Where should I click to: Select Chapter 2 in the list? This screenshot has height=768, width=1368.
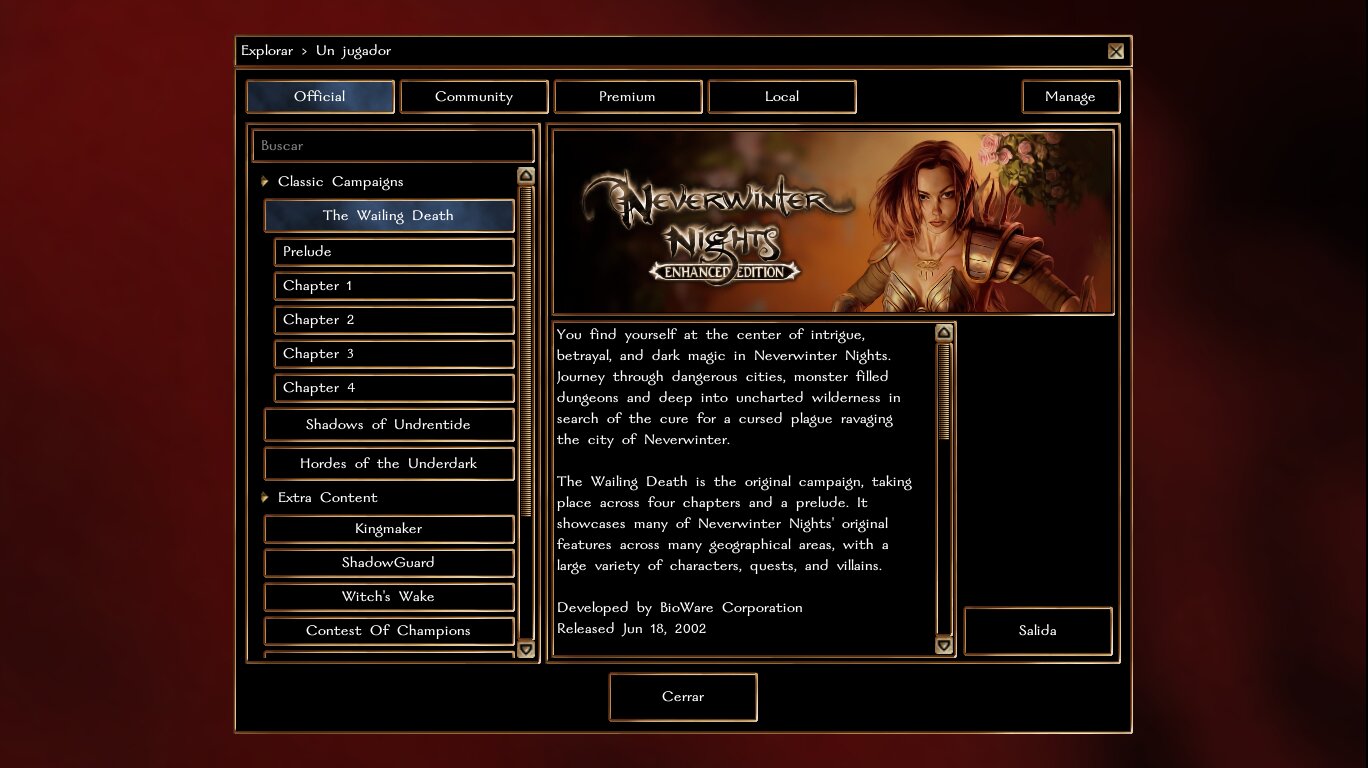point(394,320)
